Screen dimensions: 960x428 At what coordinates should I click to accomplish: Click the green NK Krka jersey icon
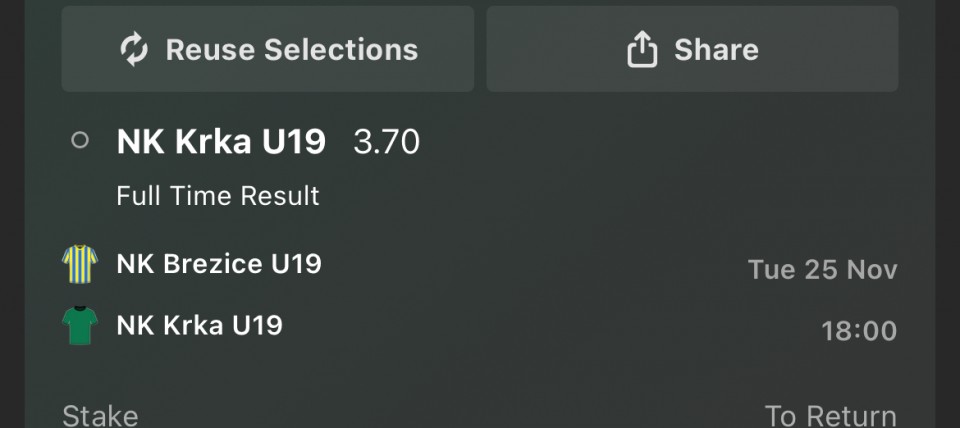[x=80, y=325]
